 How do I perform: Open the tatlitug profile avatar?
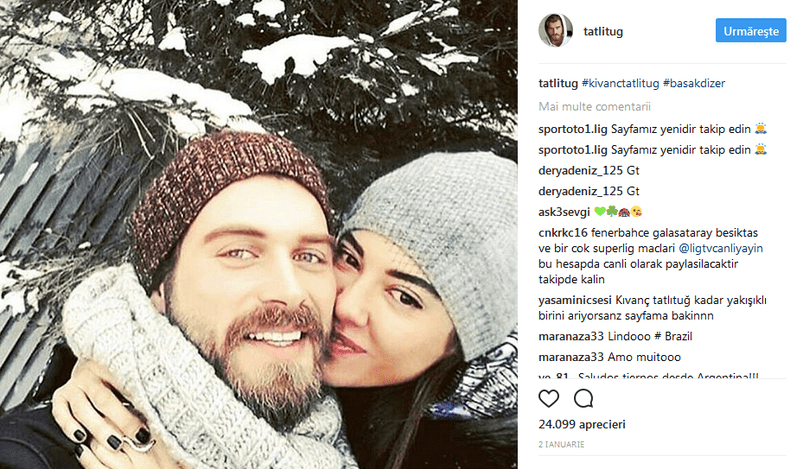[x=556, y=31]
